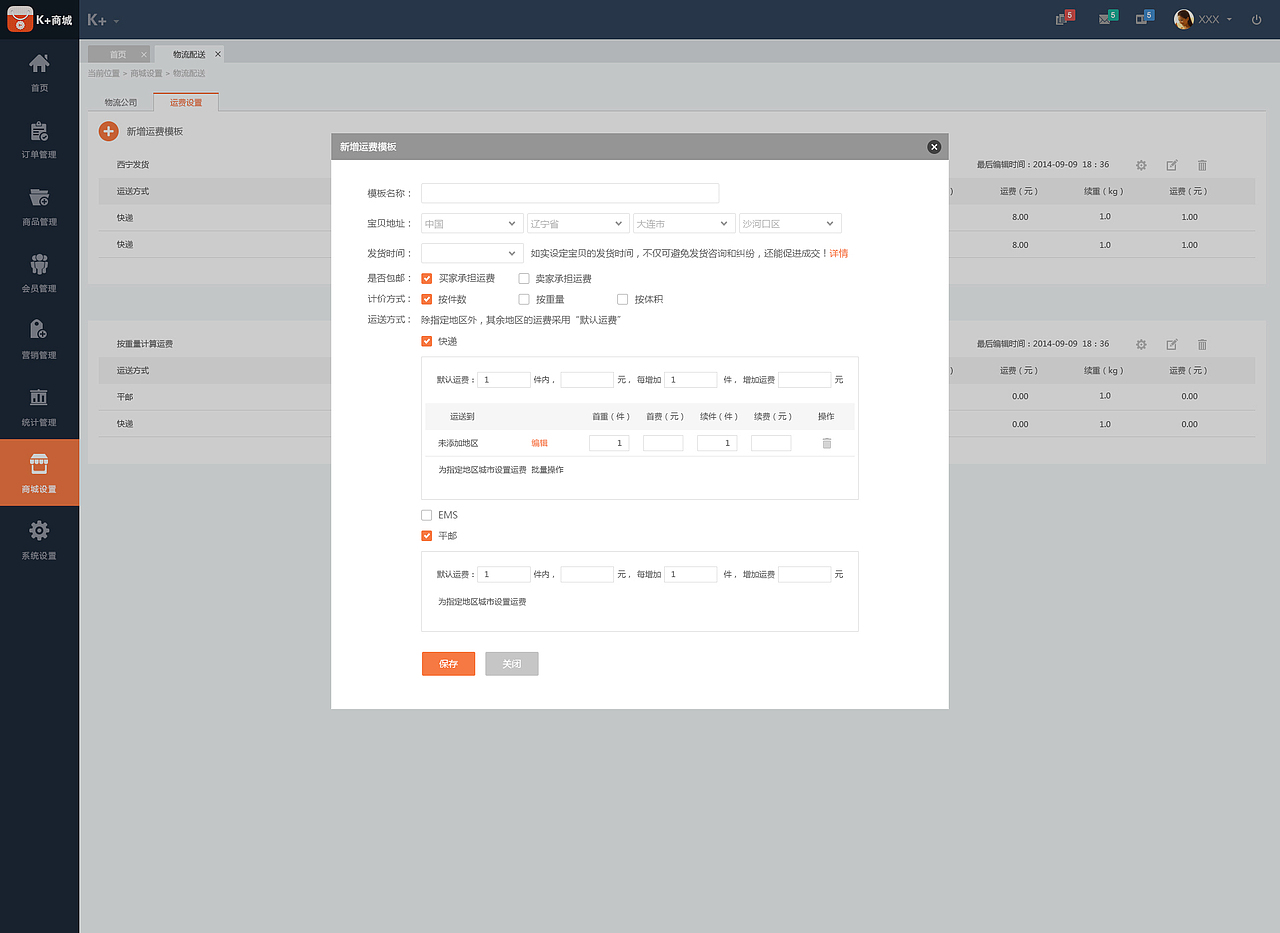Screen dimensions: 1280x933
Task: Open 营销管理 in the sidebar
Action: click(39, 340)
